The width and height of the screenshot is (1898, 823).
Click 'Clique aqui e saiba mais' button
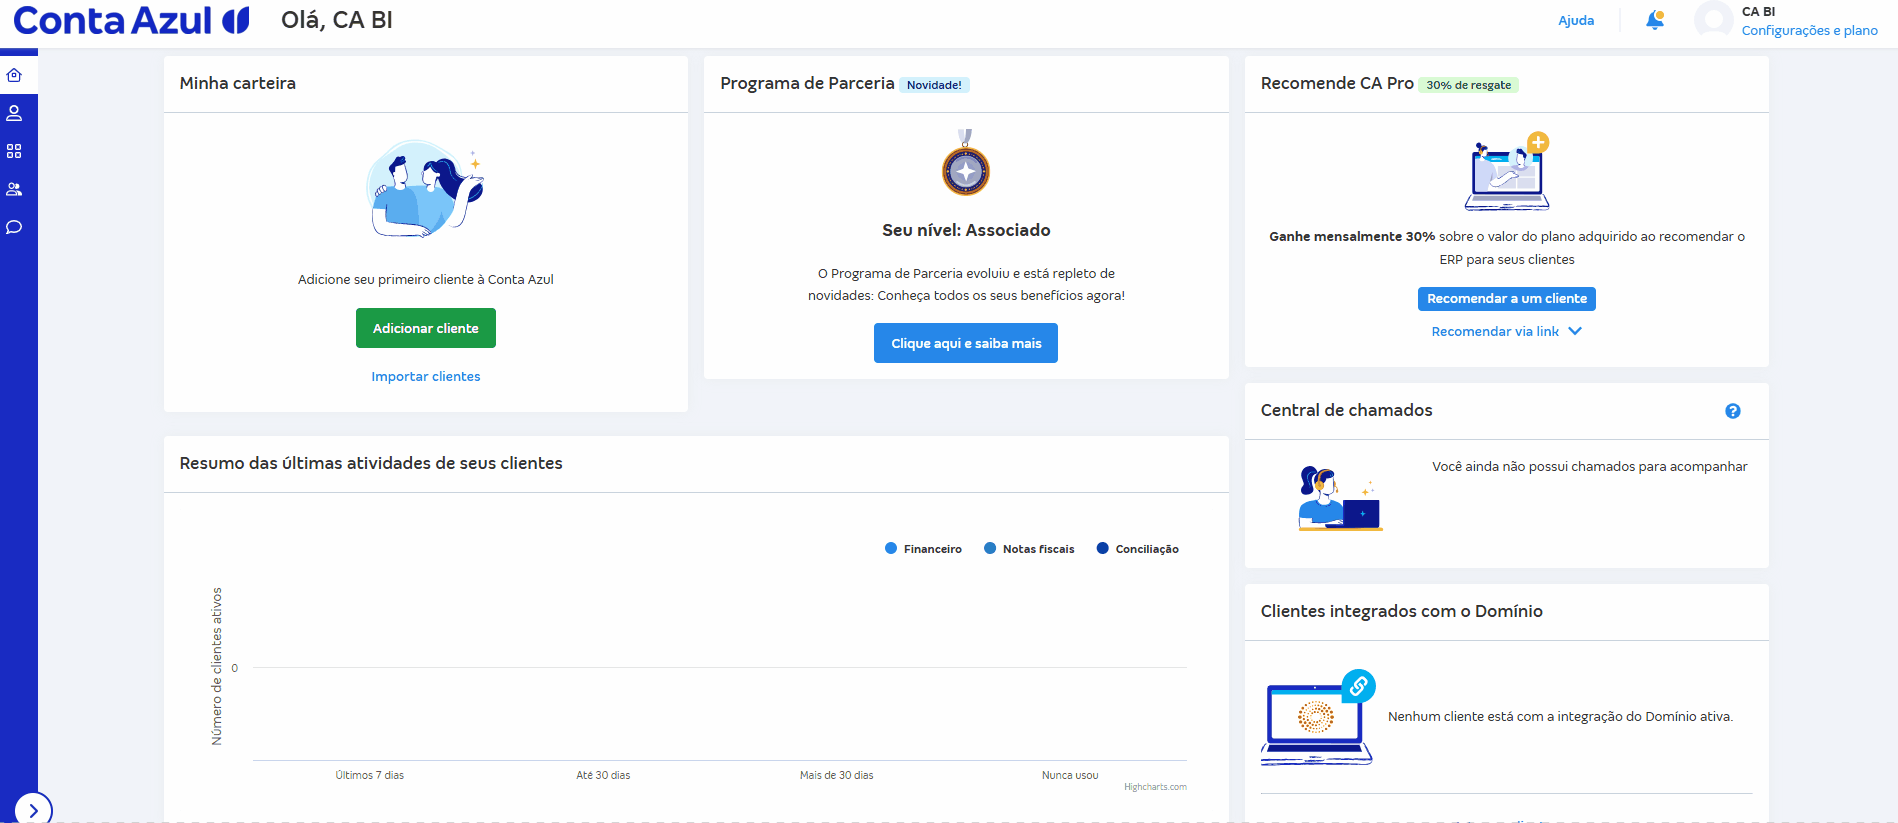click(966, 343)
